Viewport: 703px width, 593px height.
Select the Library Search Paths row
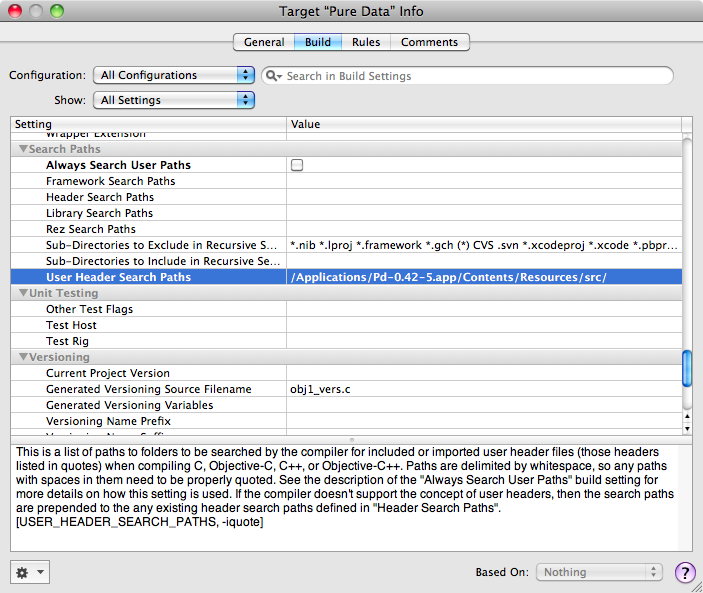click(x=346, y=213)
